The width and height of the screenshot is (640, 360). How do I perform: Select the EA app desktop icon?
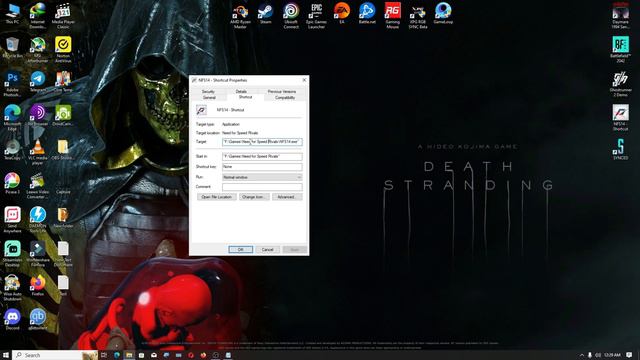[x=342, y=13]
